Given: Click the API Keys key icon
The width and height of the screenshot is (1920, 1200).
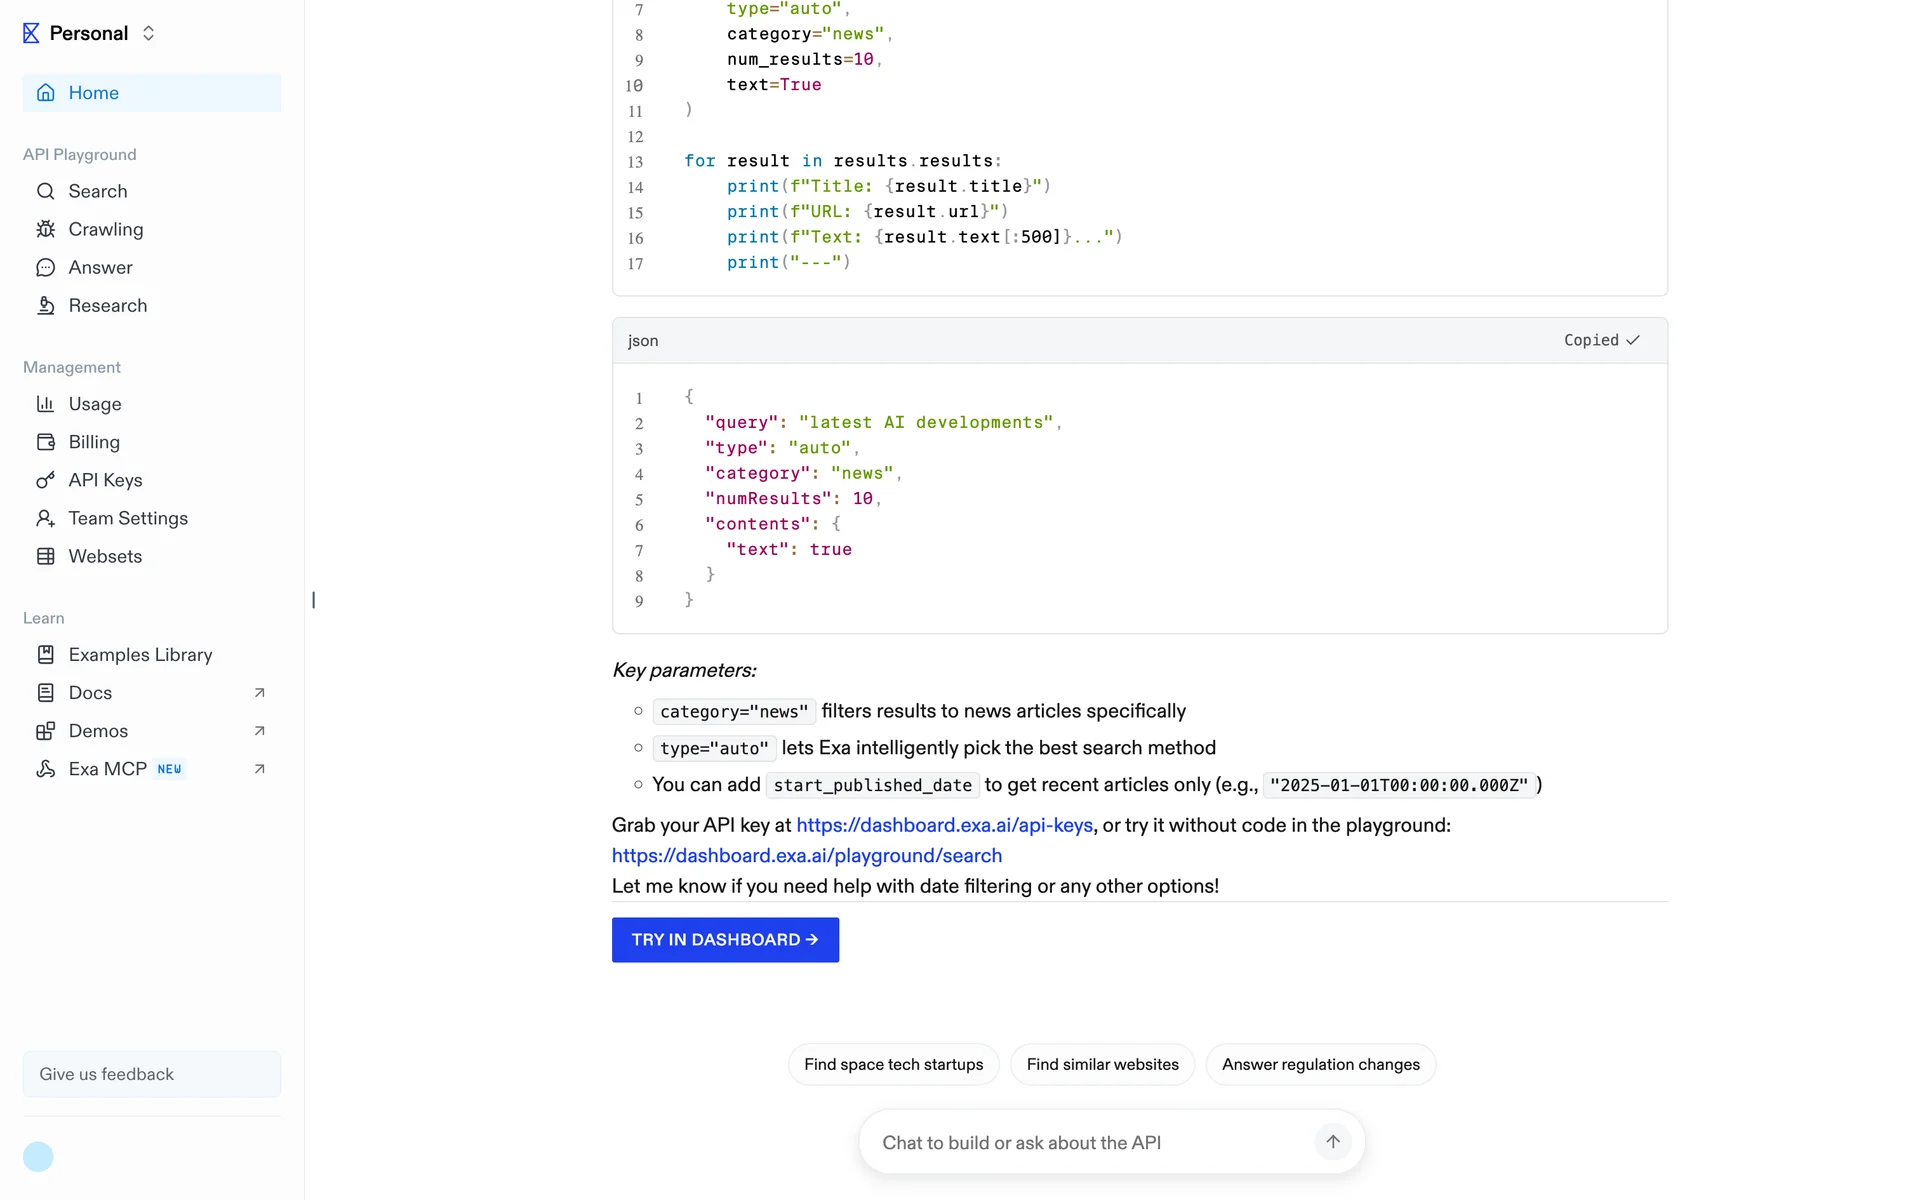Looking at the screenshot, I should click(46, 480).
